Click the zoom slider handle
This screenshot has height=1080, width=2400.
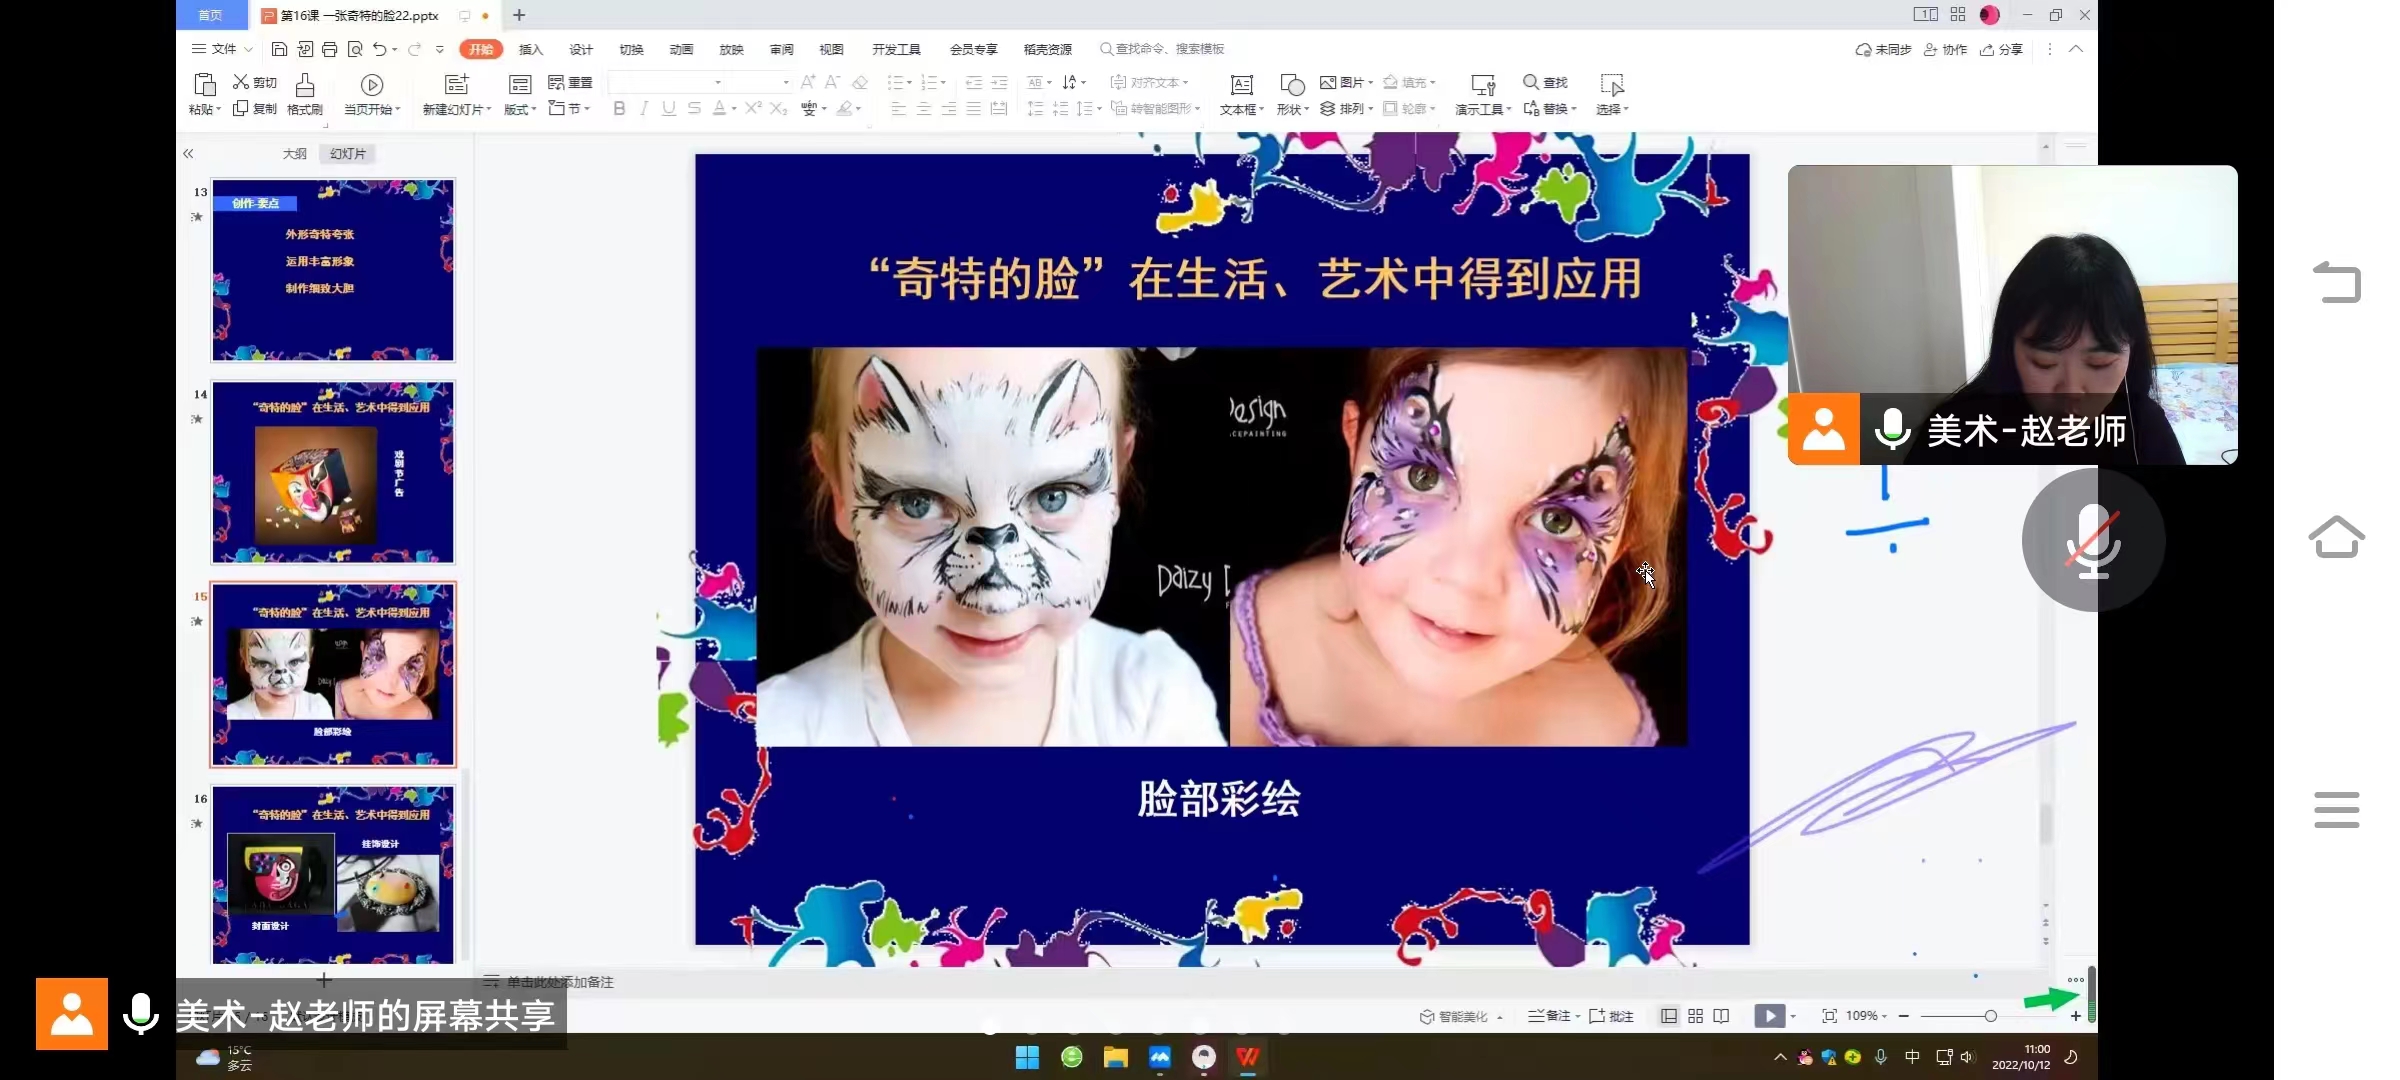point(1990,1016)
